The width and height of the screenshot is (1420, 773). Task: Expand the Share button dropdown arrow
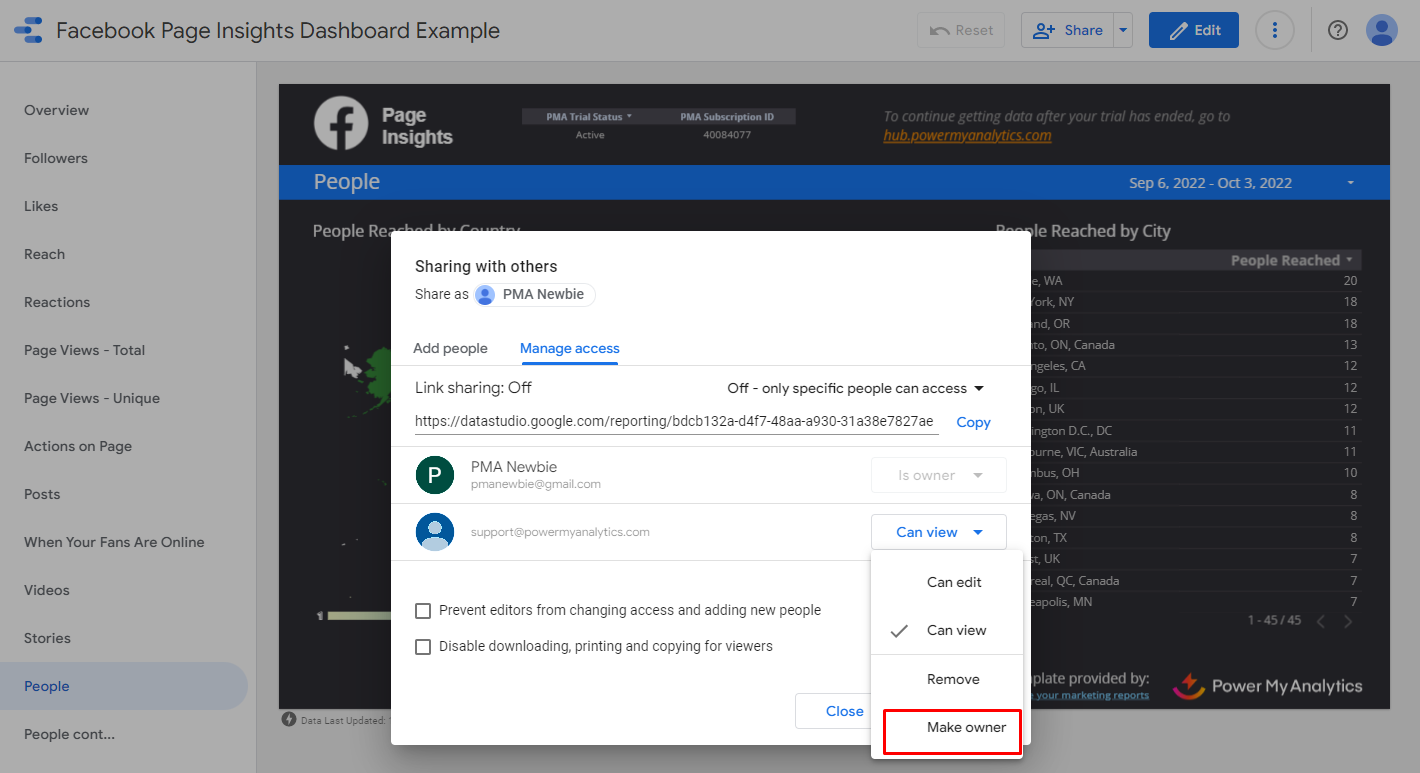click(x=1124, y=30)
